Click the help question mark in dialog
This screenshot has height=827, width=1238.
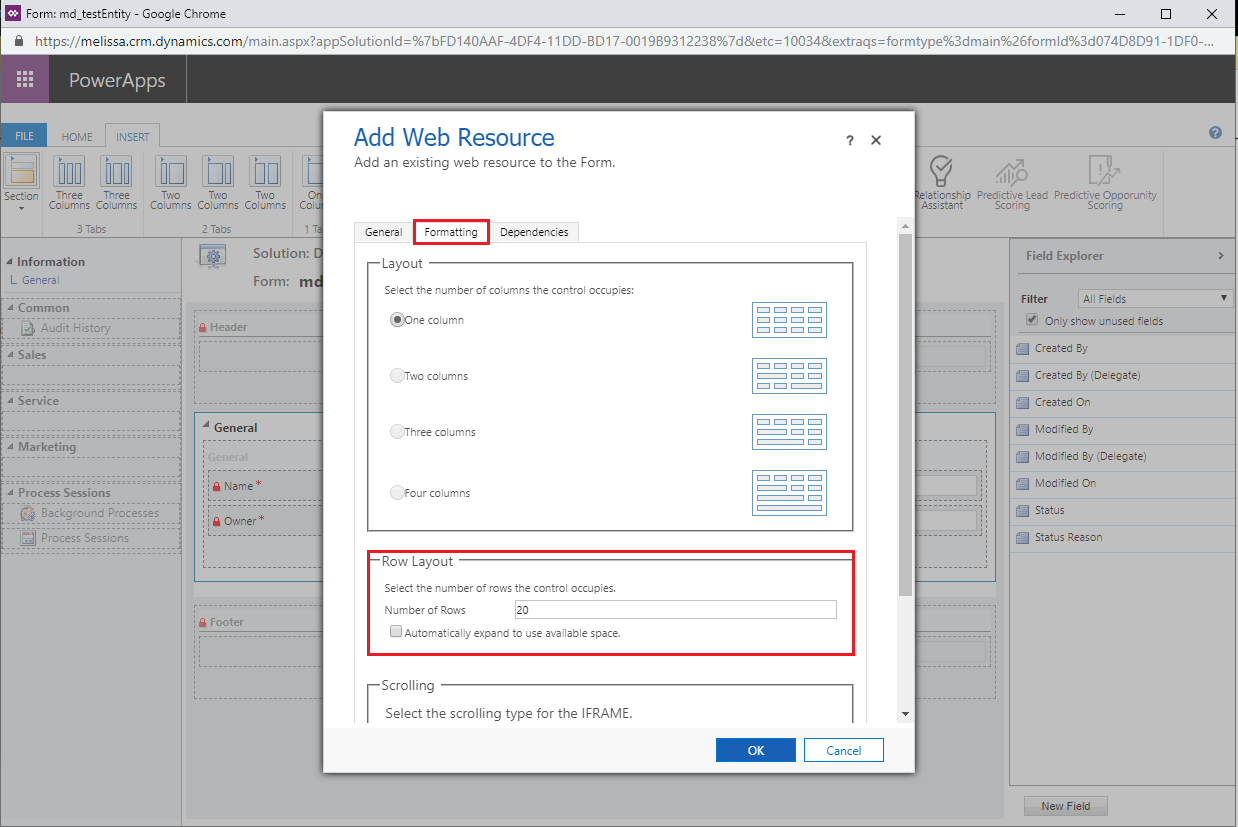850,141
